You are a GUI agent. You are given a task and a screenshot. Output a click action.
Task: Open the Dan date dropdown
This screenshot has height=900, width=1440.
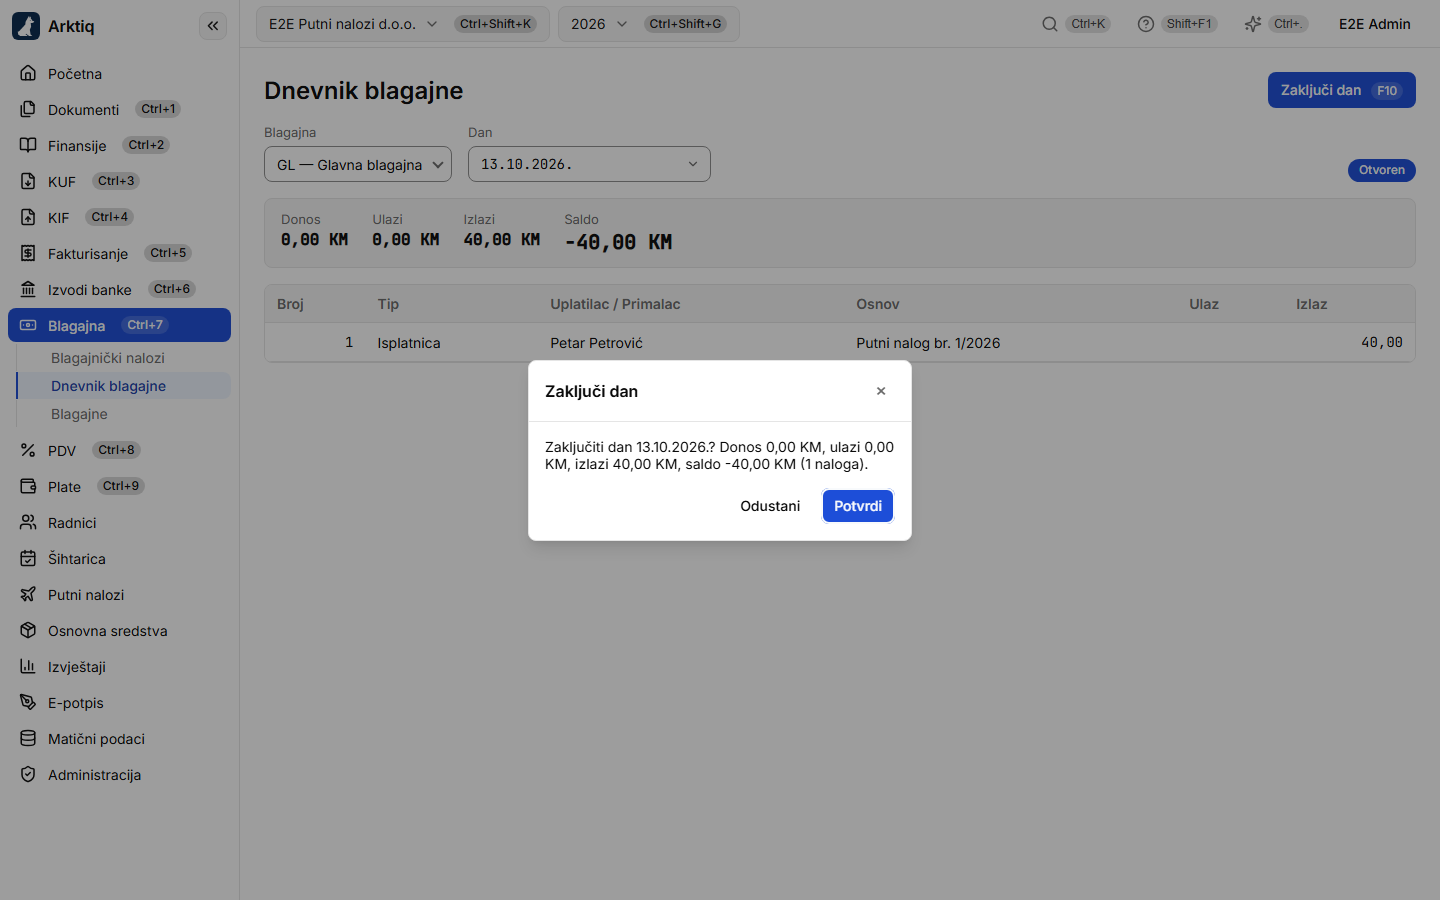[589, 165]
